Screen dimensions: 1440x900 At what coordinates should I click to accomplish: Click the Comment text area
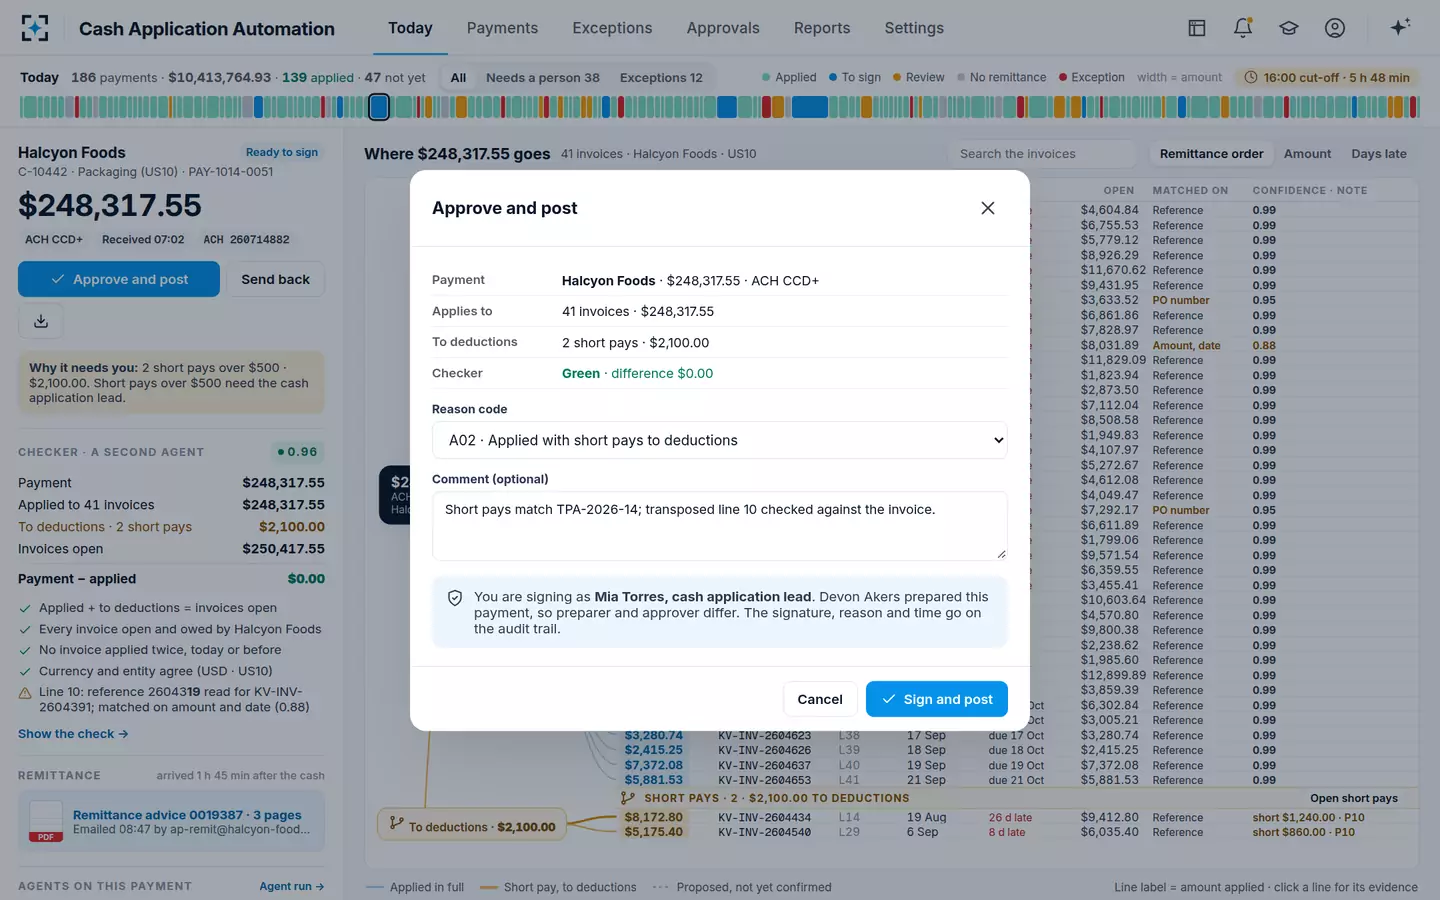click(720, 526)
